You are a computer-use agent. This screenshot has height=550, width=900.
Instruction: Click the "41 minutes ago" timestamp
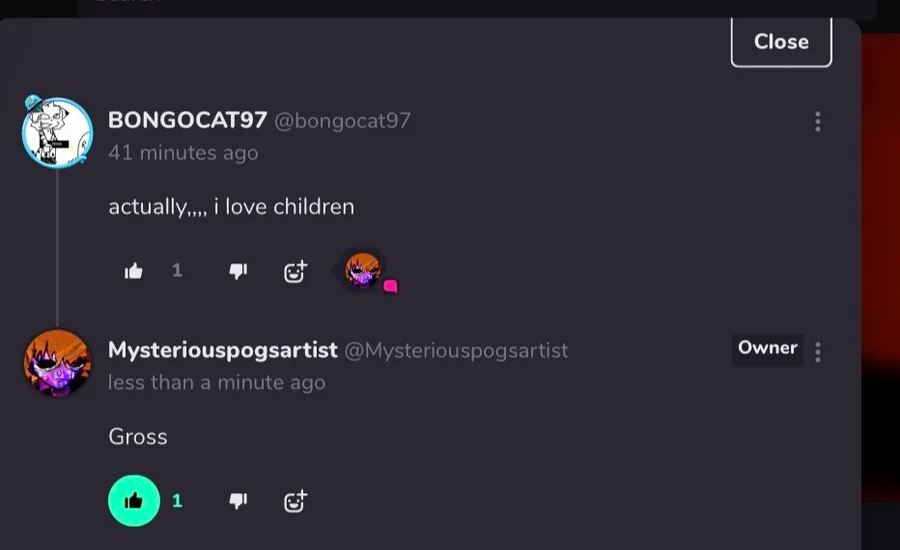tap(183, 153)
